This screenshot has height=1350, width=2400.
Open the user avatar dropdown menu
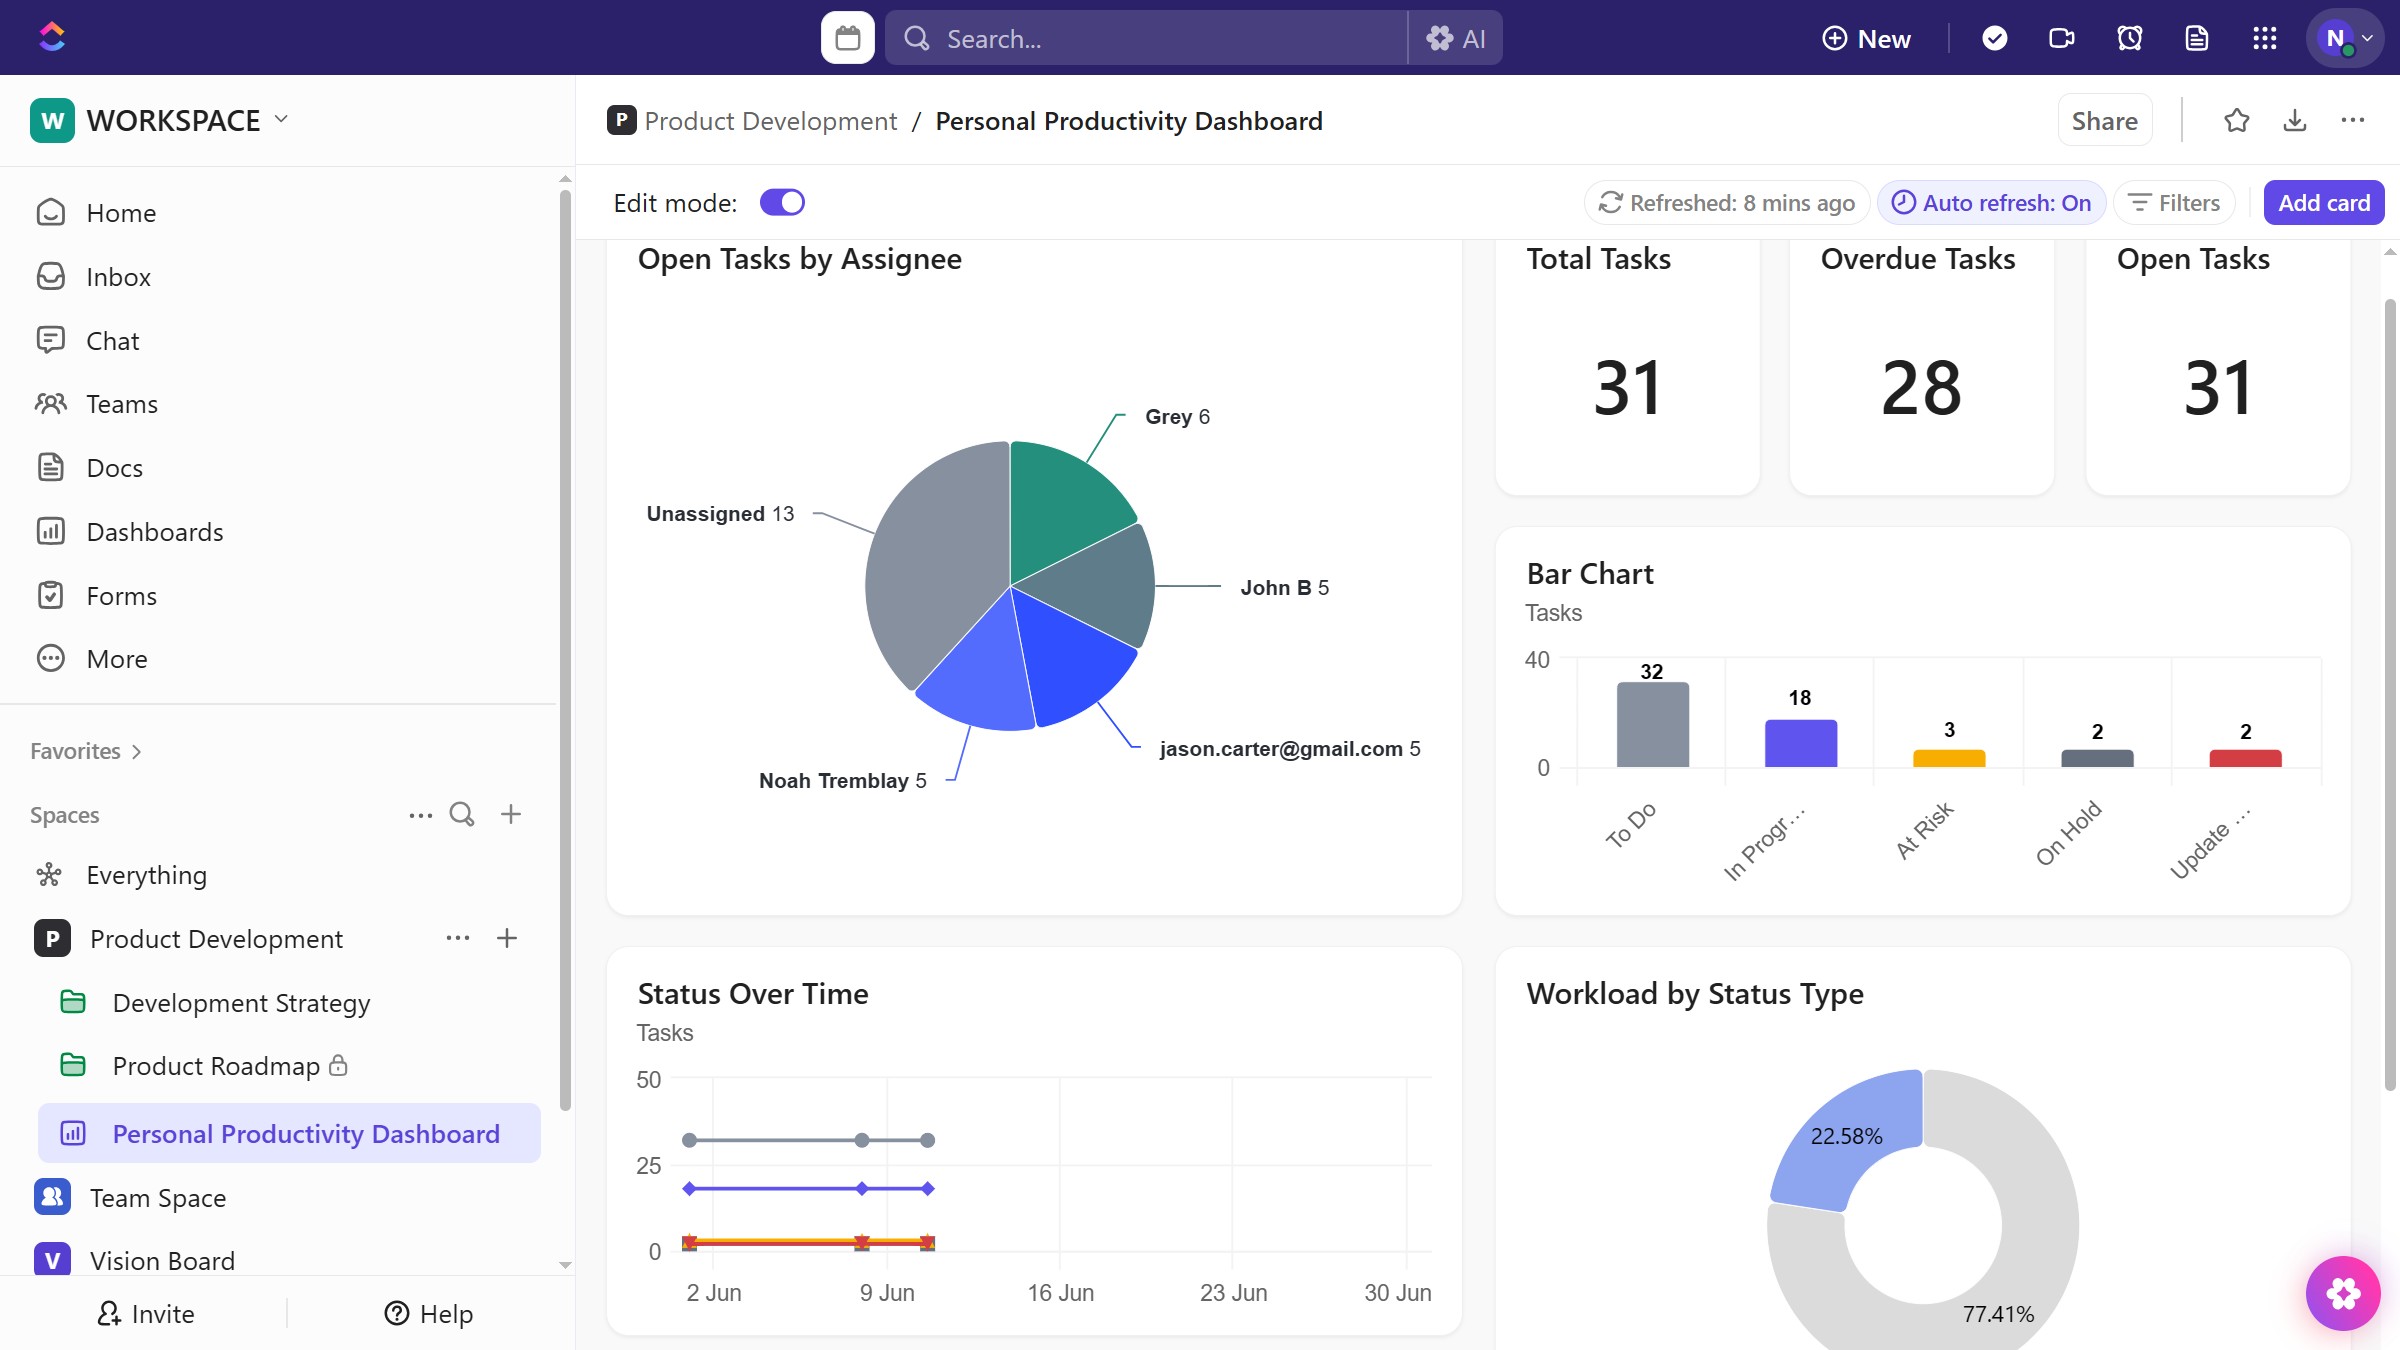point(2345,38)
